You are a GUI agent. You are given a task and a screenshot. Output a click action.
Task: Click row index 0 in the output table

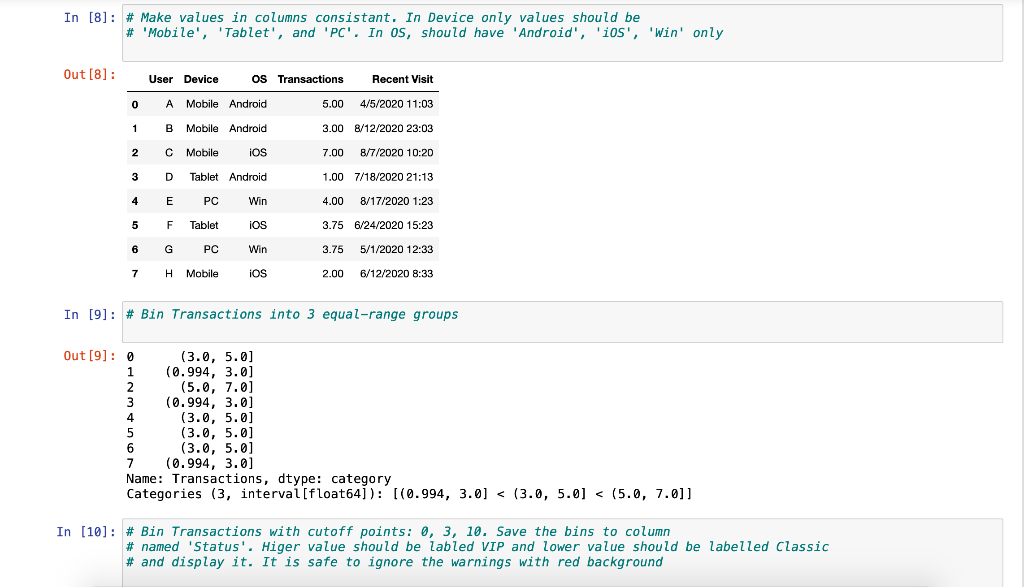click(x=135, y=104)
